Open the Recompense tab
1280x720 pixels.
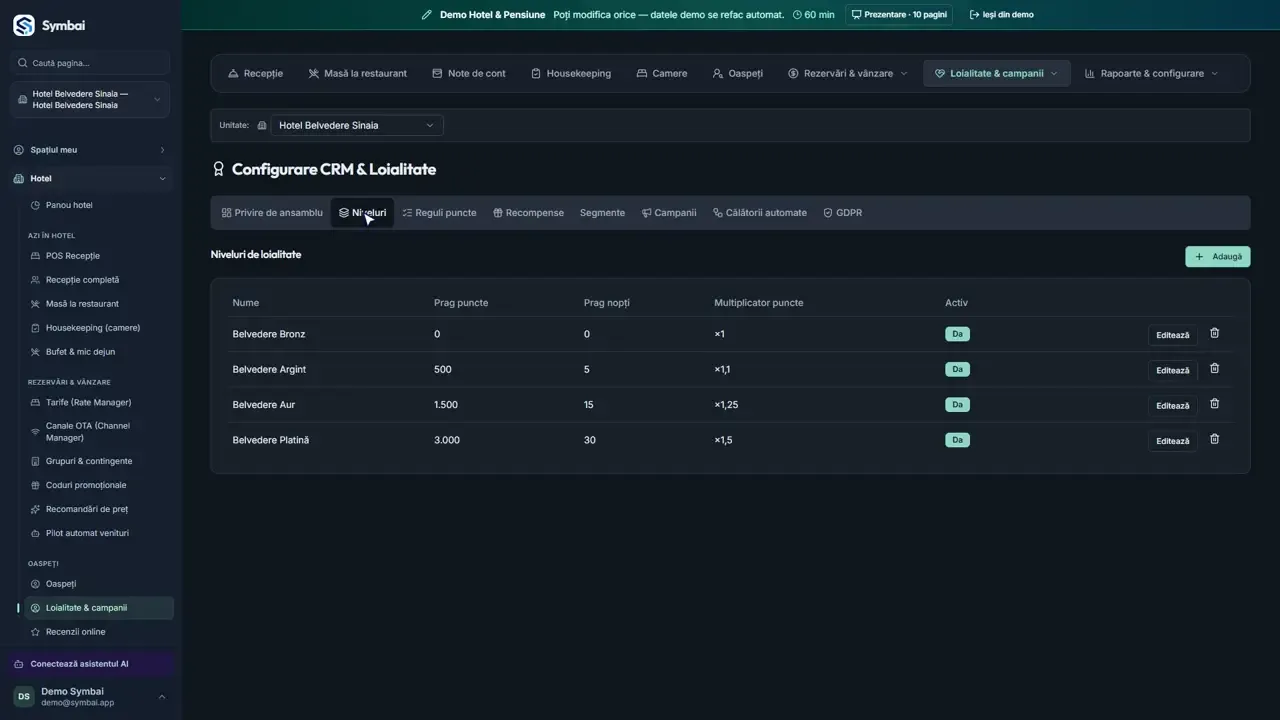point(528,213)
